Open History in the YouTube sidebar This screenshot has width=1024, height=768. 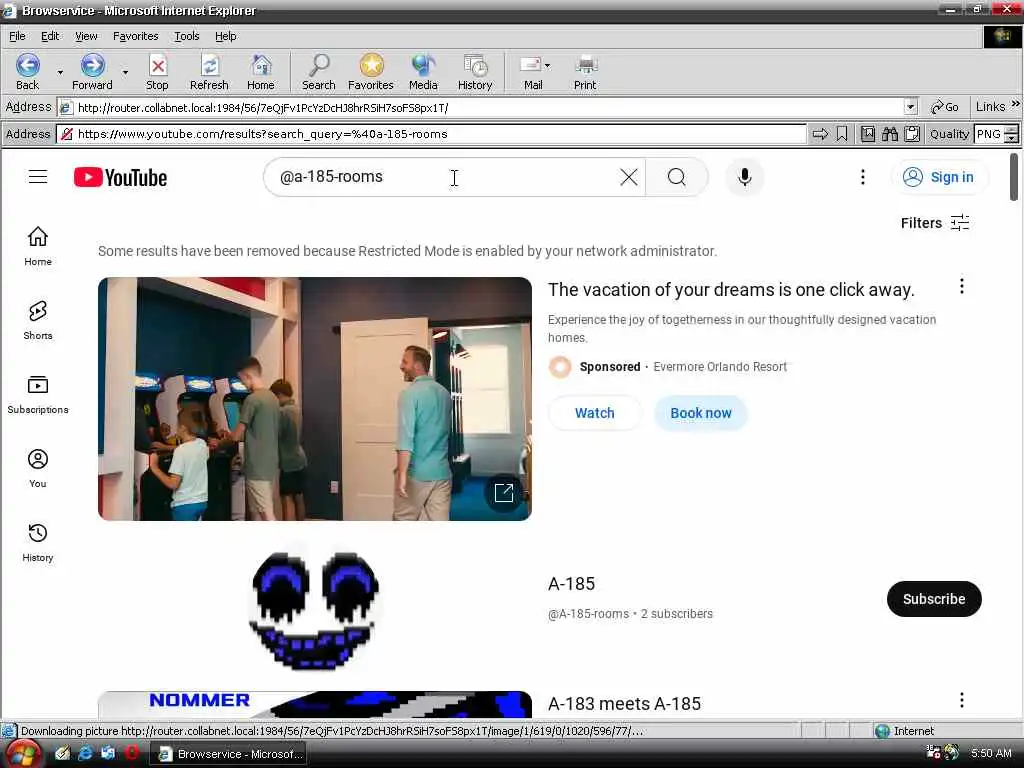38,543
